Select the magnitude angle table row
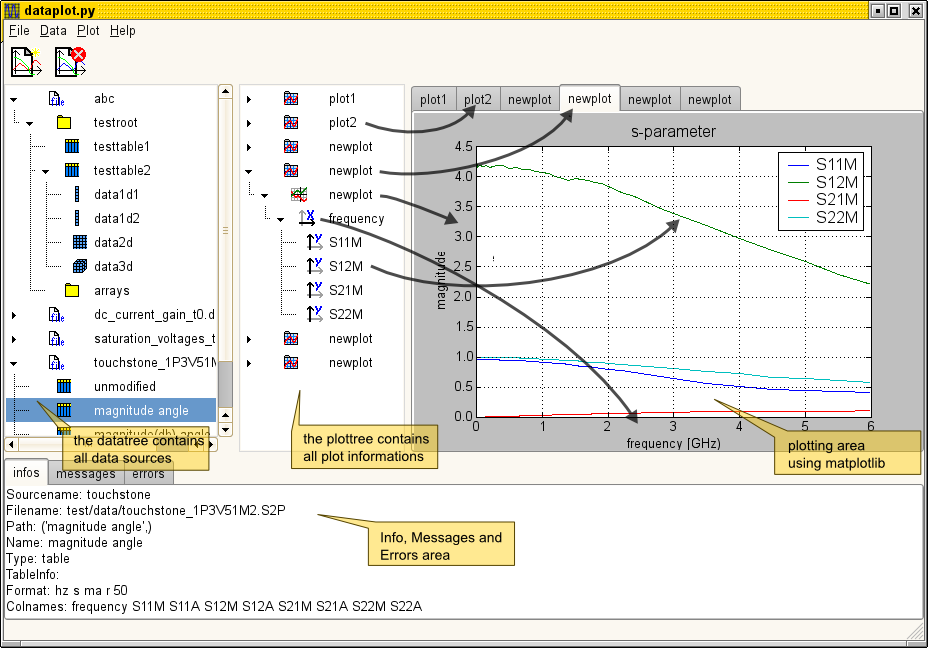Viewport: 928px width, 648px height. point(140,410)
